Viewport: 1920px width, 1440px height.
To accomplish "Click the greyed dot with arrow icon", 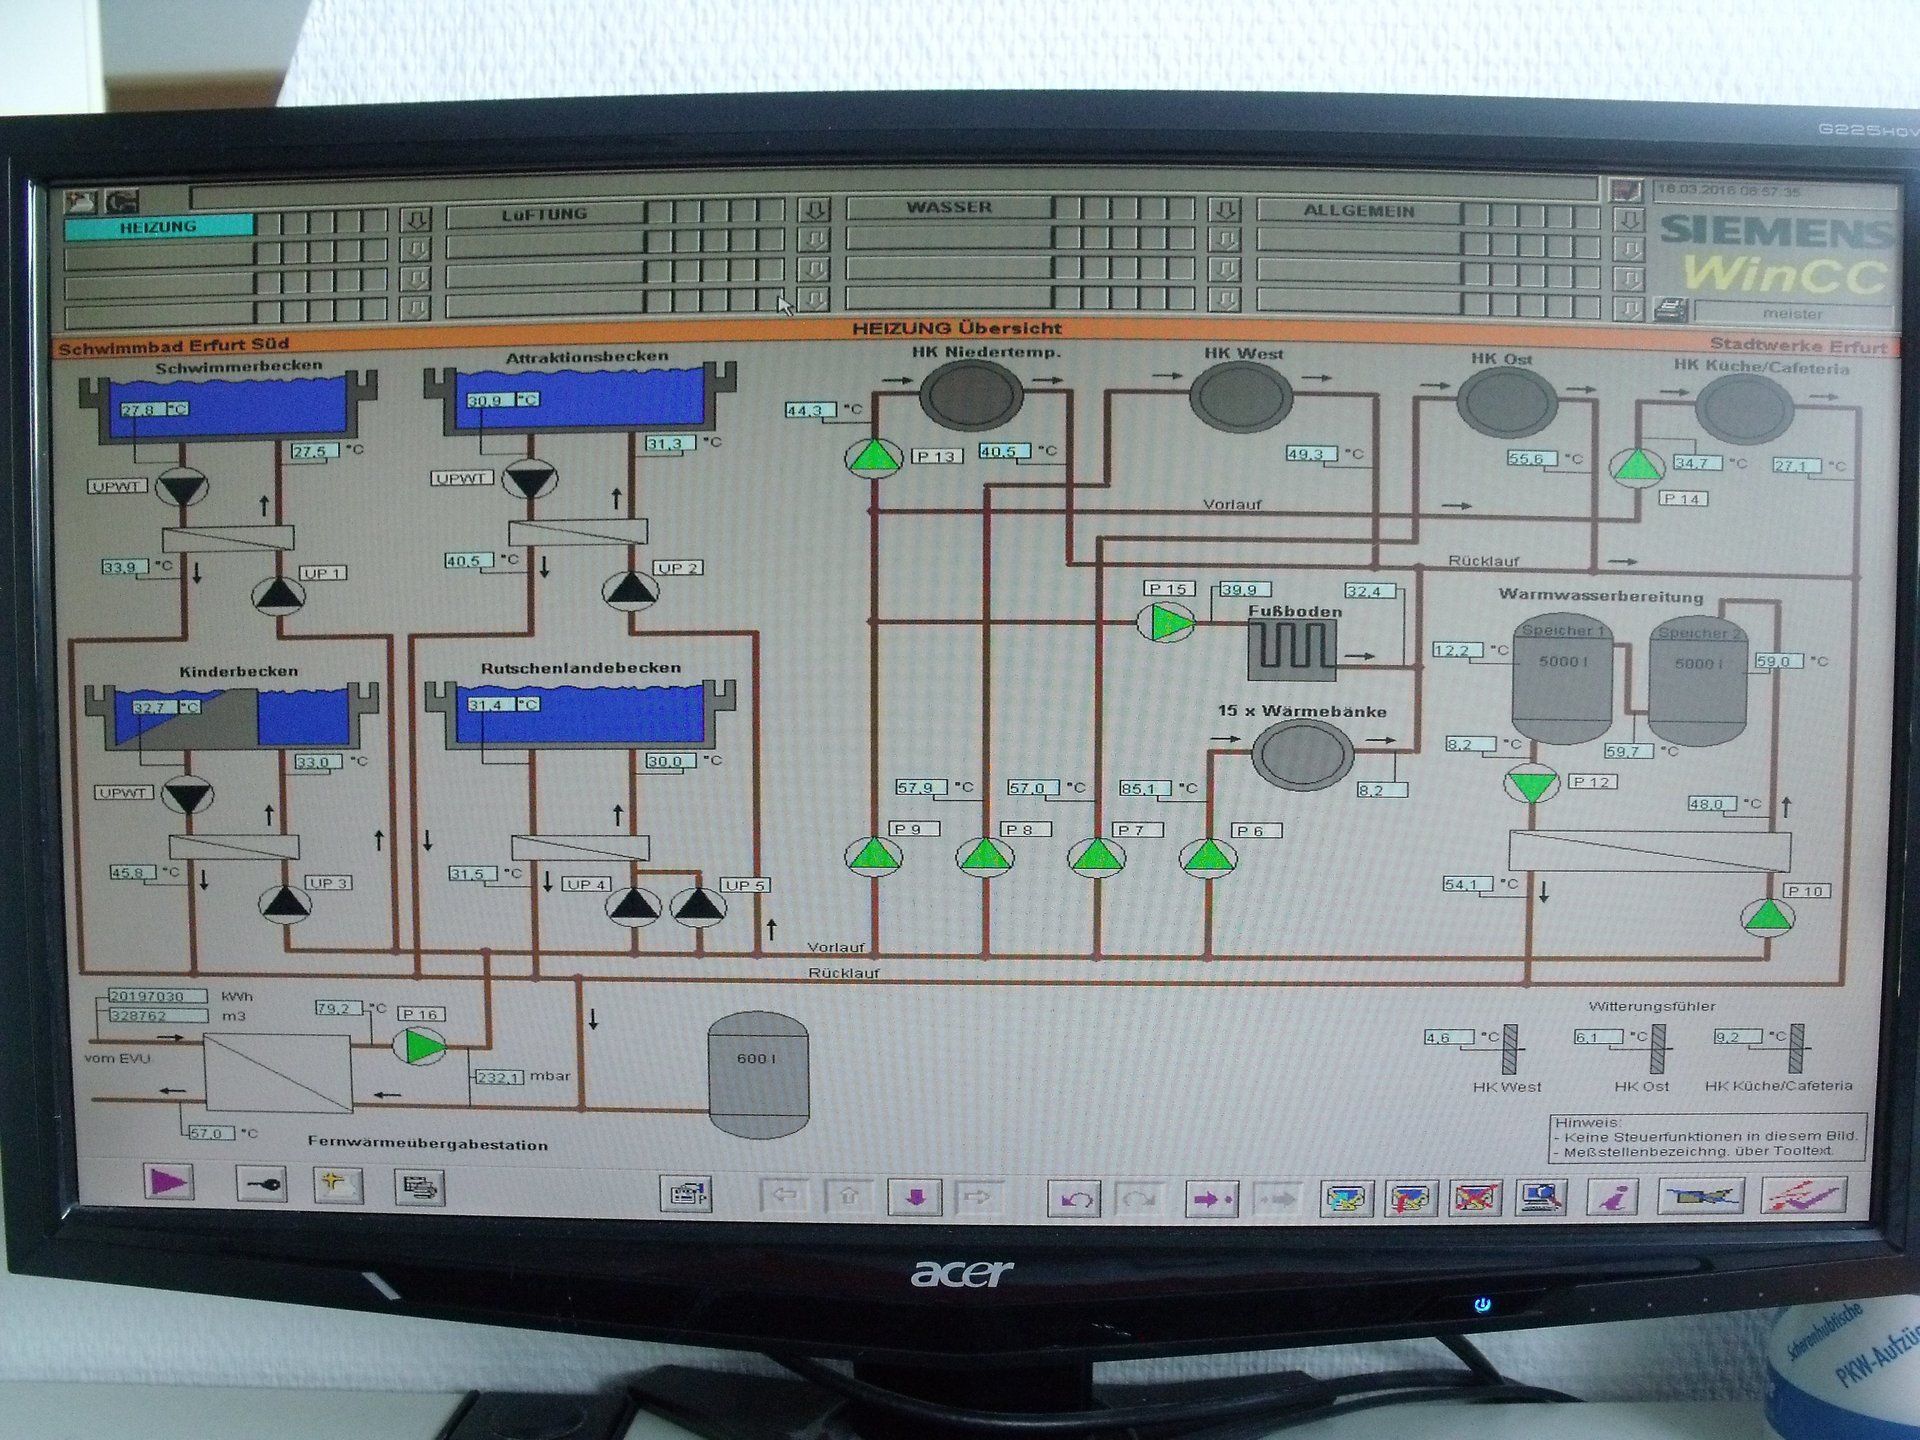I will (x=1277, y=1198).
